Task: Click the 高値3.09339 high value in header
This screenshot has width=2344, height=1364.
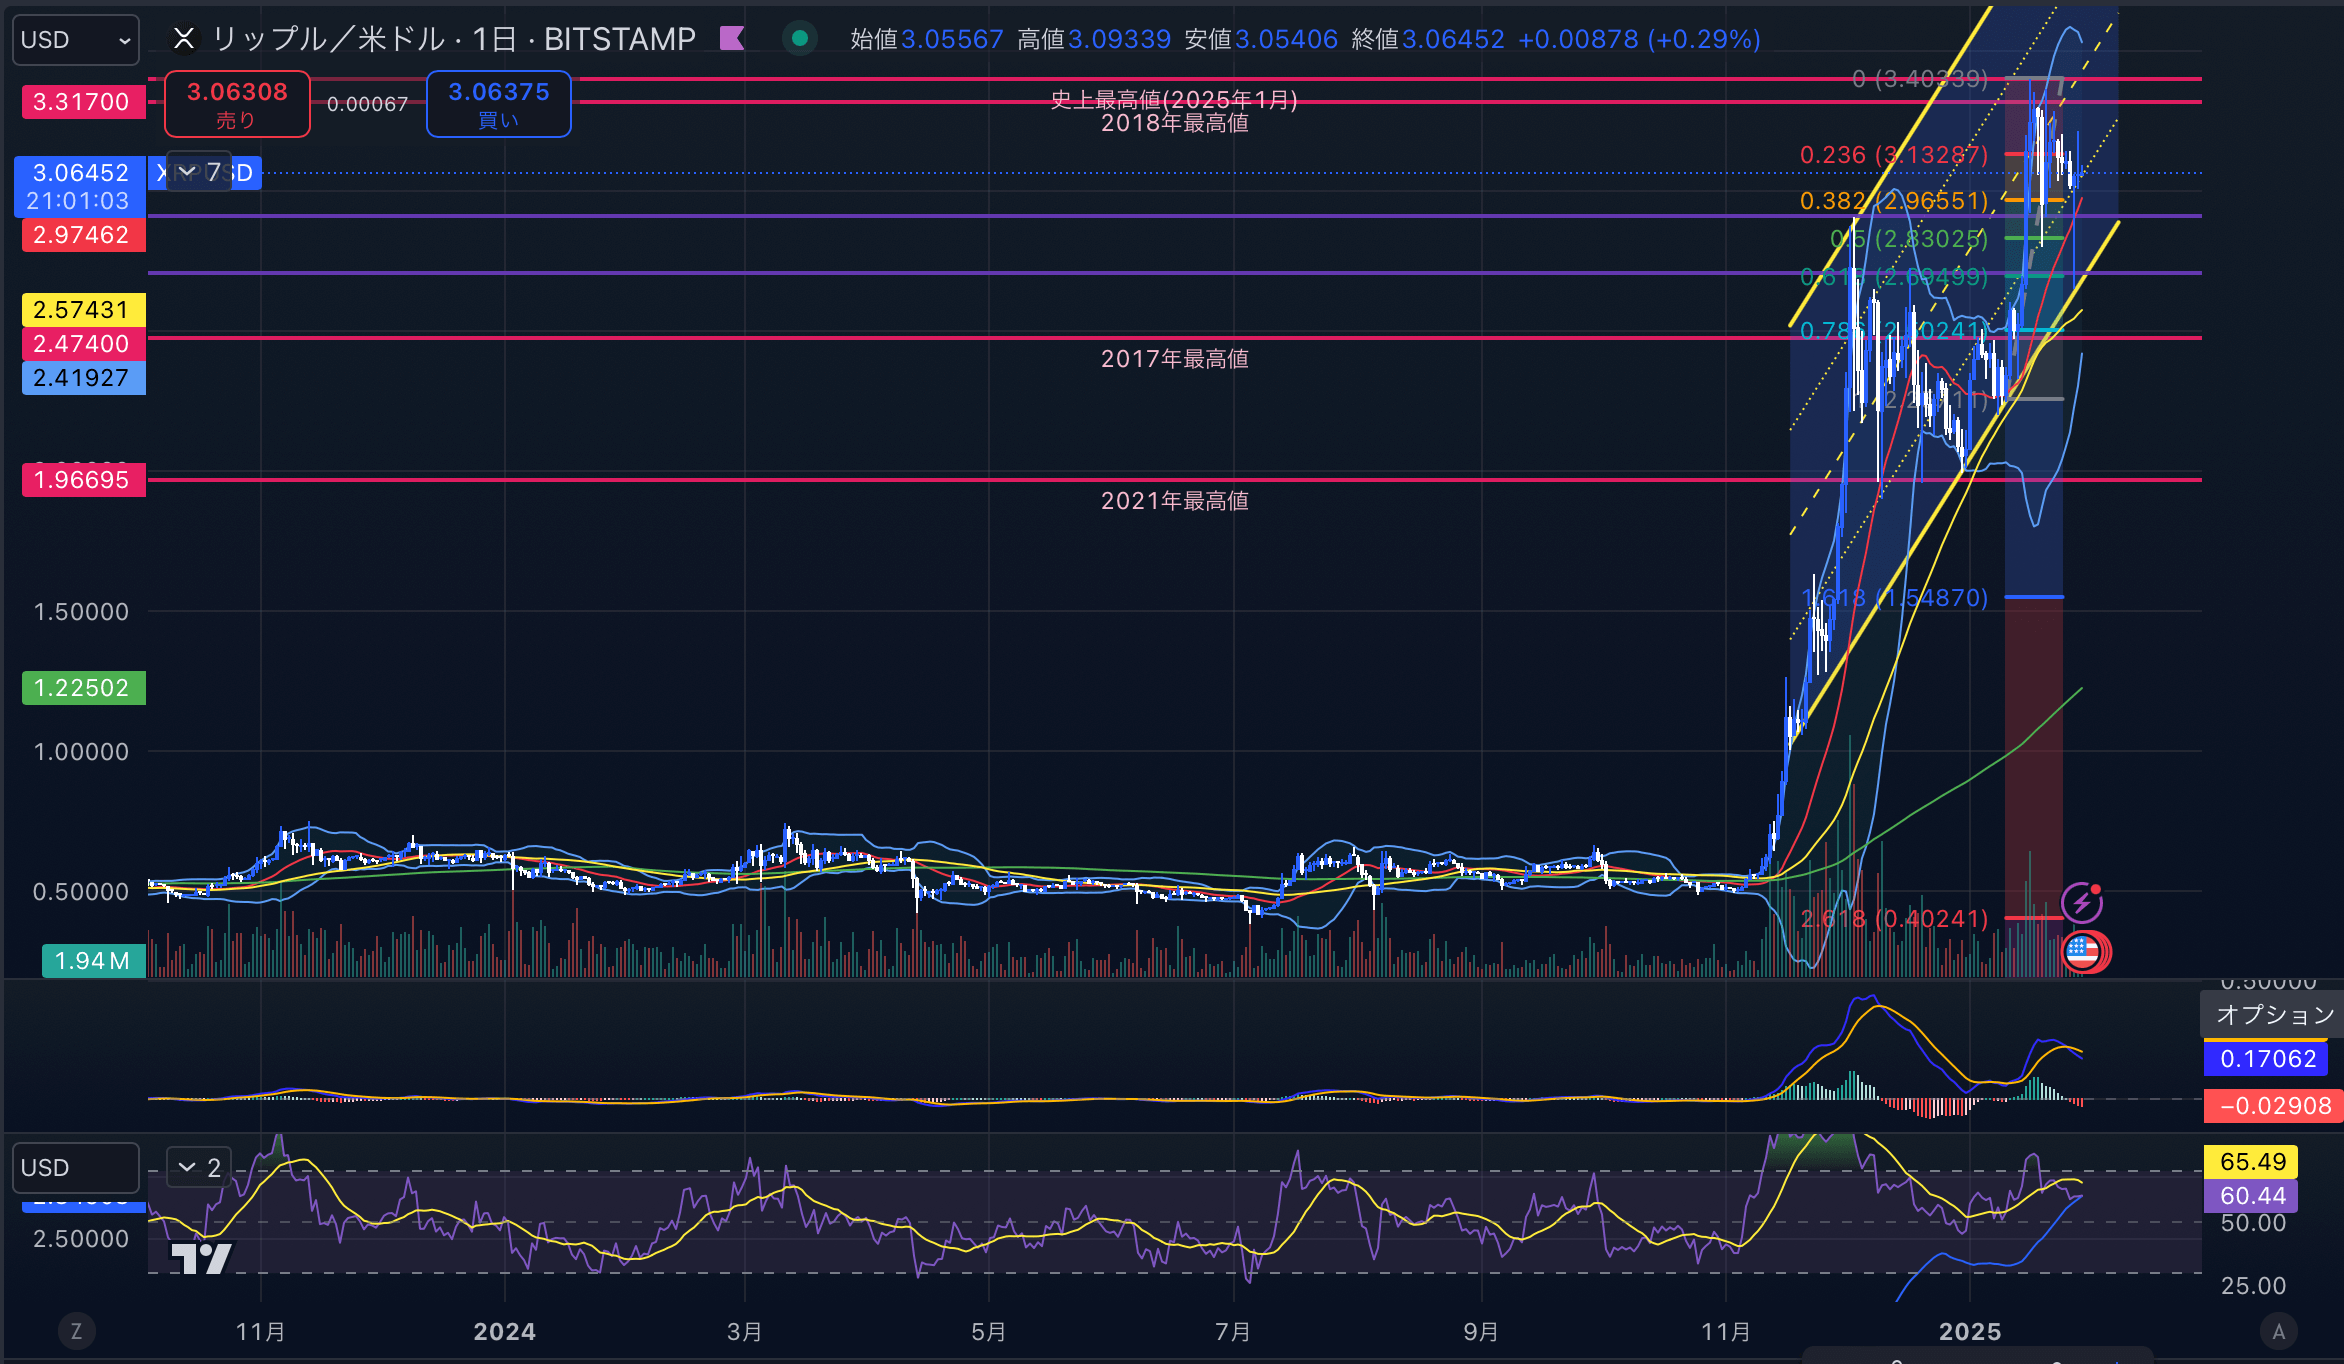Action: (1094, 39)
